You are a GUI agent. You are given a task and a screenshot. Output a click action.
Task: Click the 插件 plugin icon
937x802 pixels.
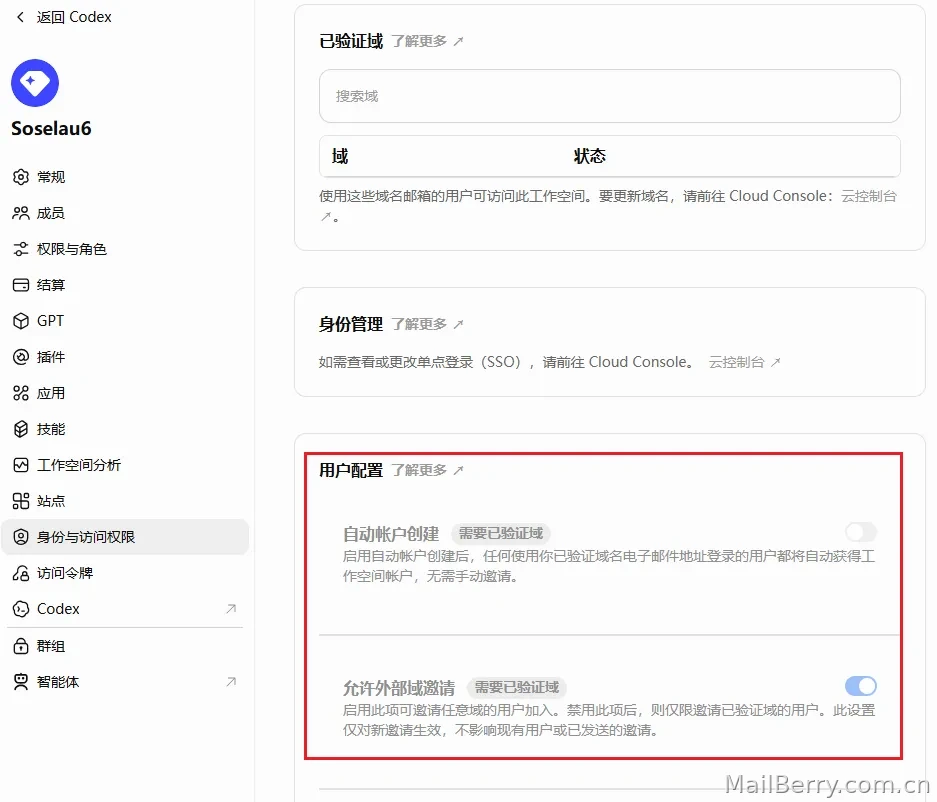coord(21,357)
